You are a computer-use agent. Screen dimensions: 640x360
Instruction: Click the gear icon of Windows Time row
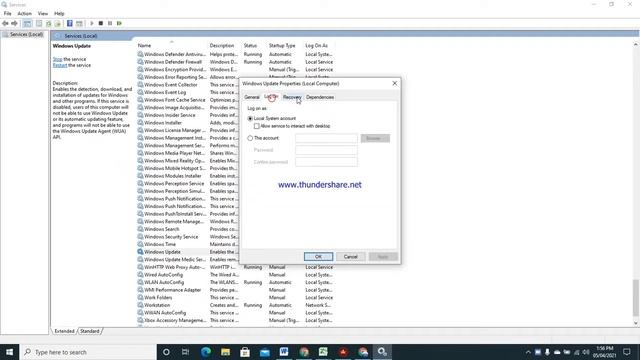point(140,244)
